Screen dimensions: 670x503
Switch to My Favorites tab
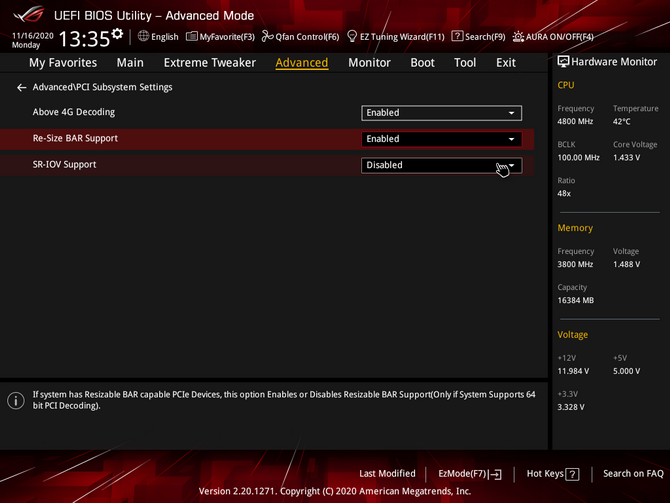[63, 63]
